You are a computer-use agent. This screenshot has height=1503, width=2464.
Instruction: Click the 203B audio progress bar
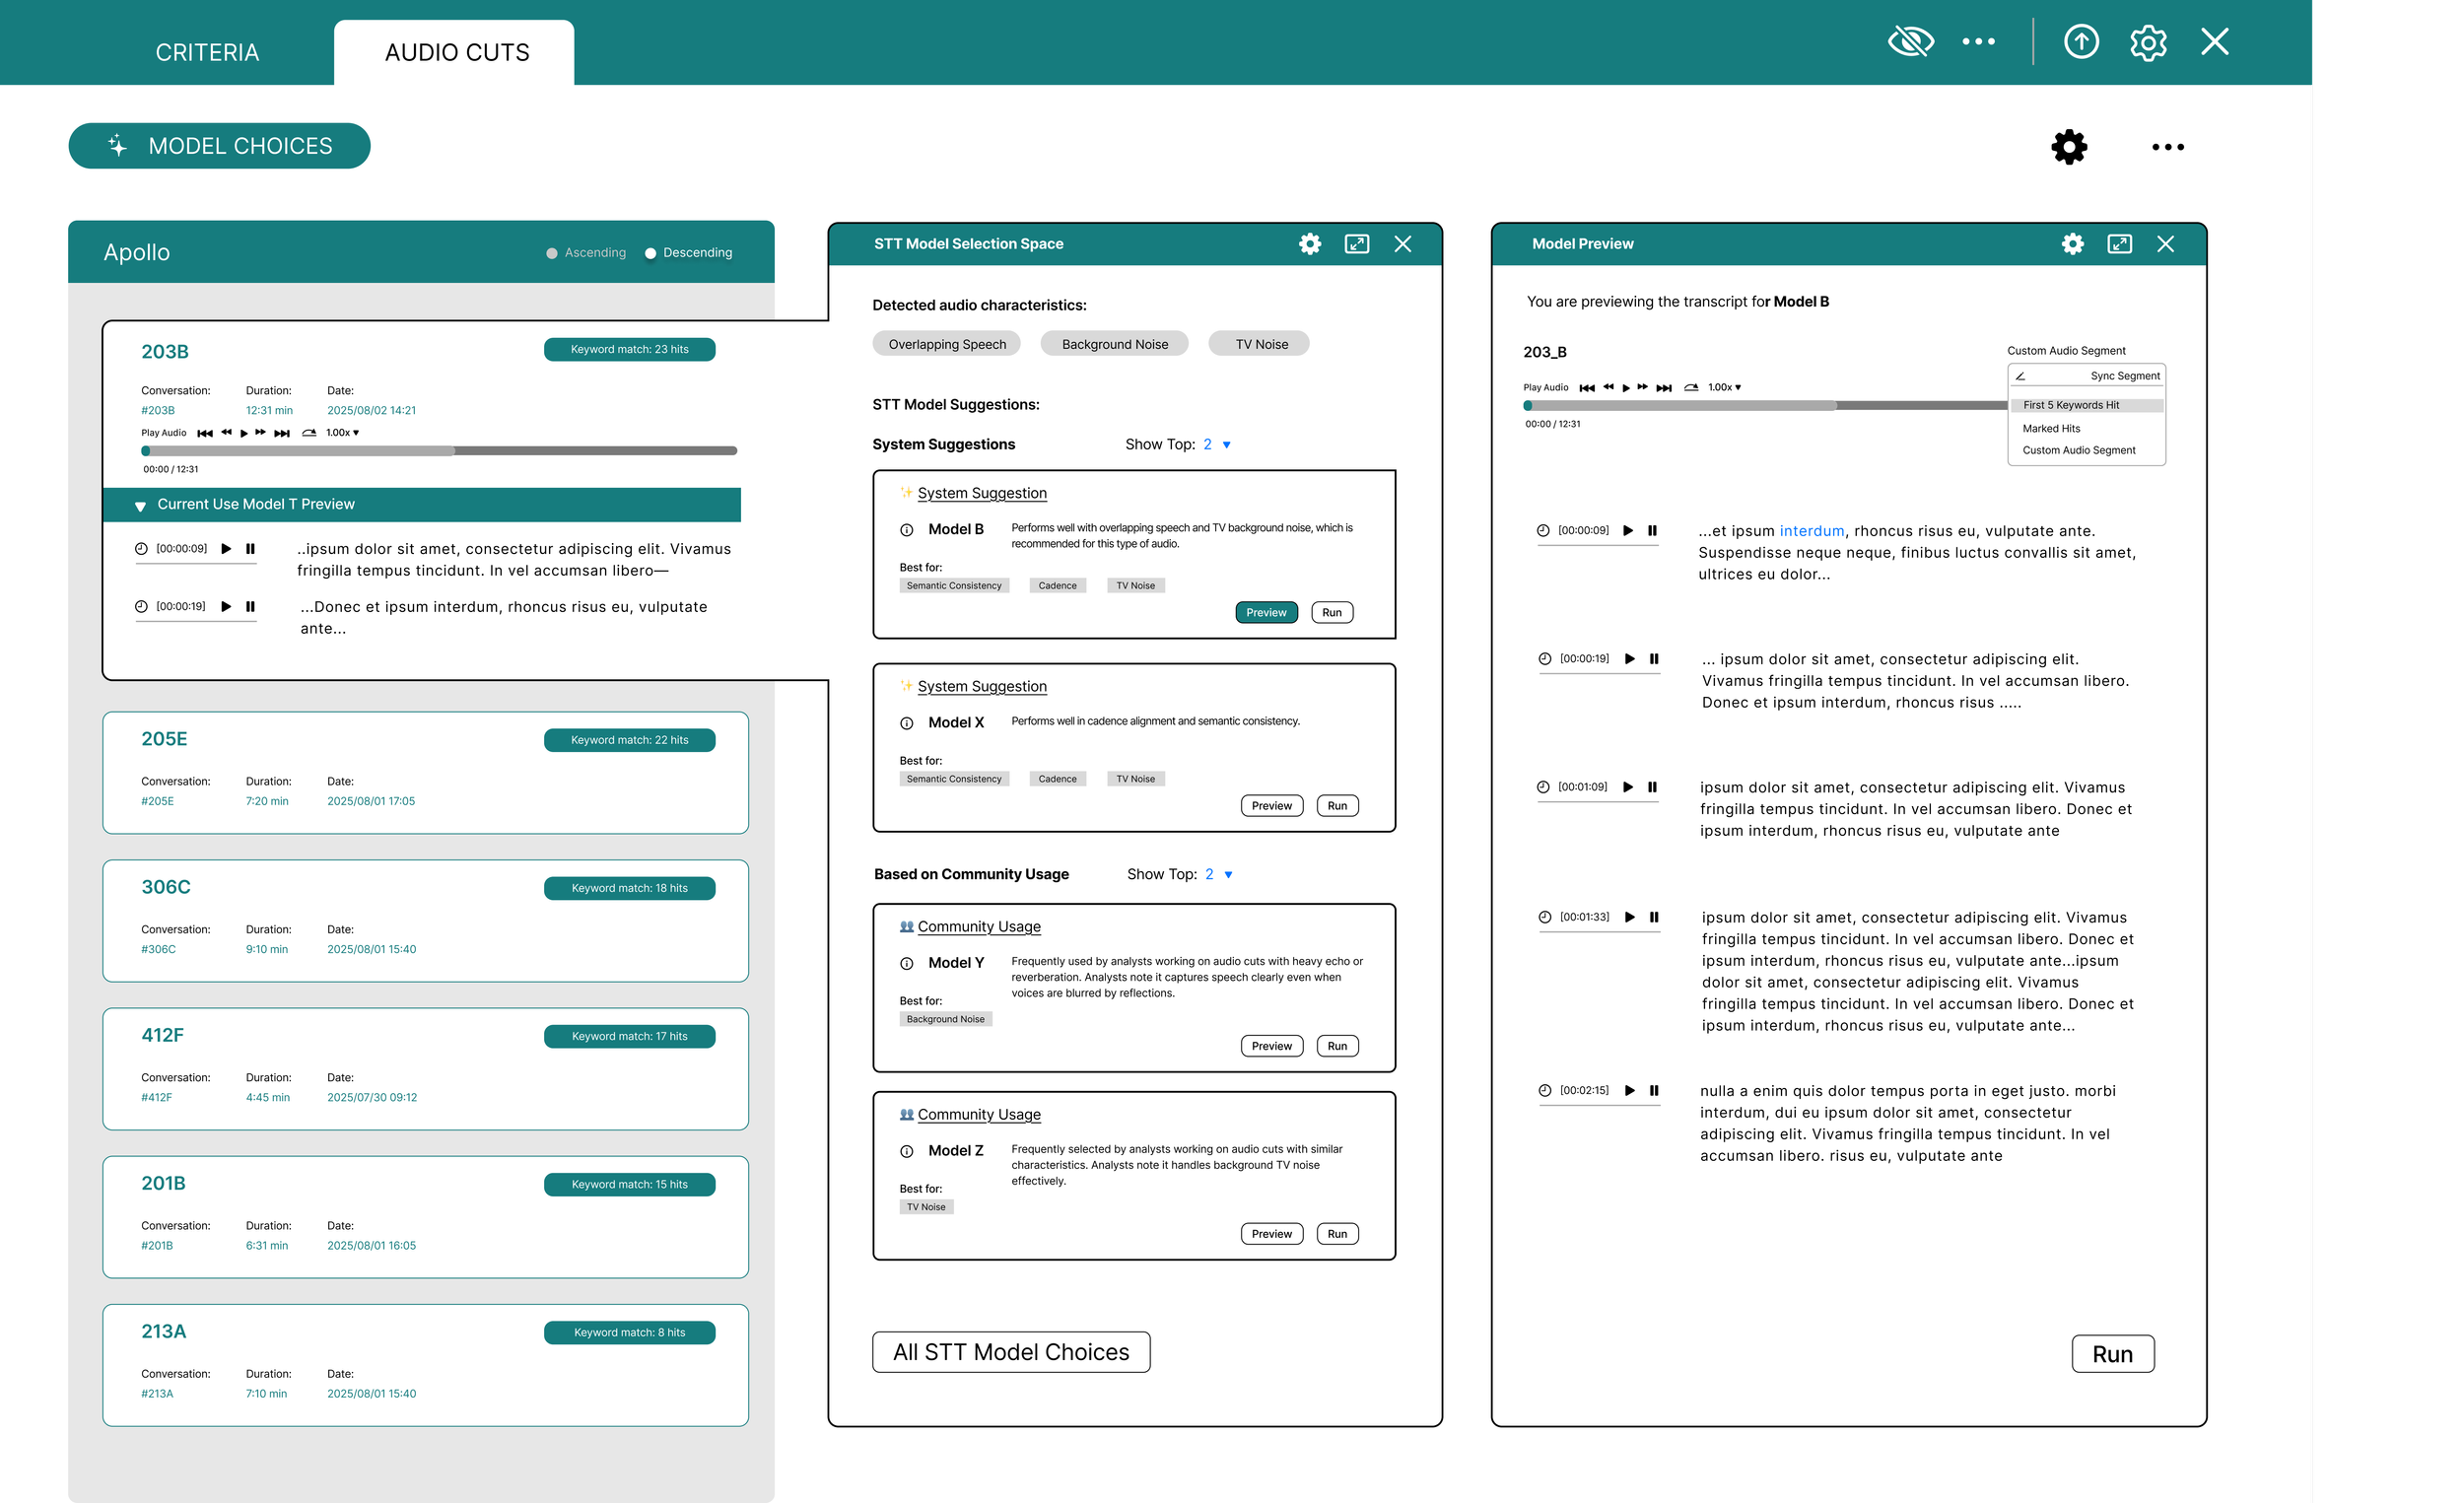[440, 451]
